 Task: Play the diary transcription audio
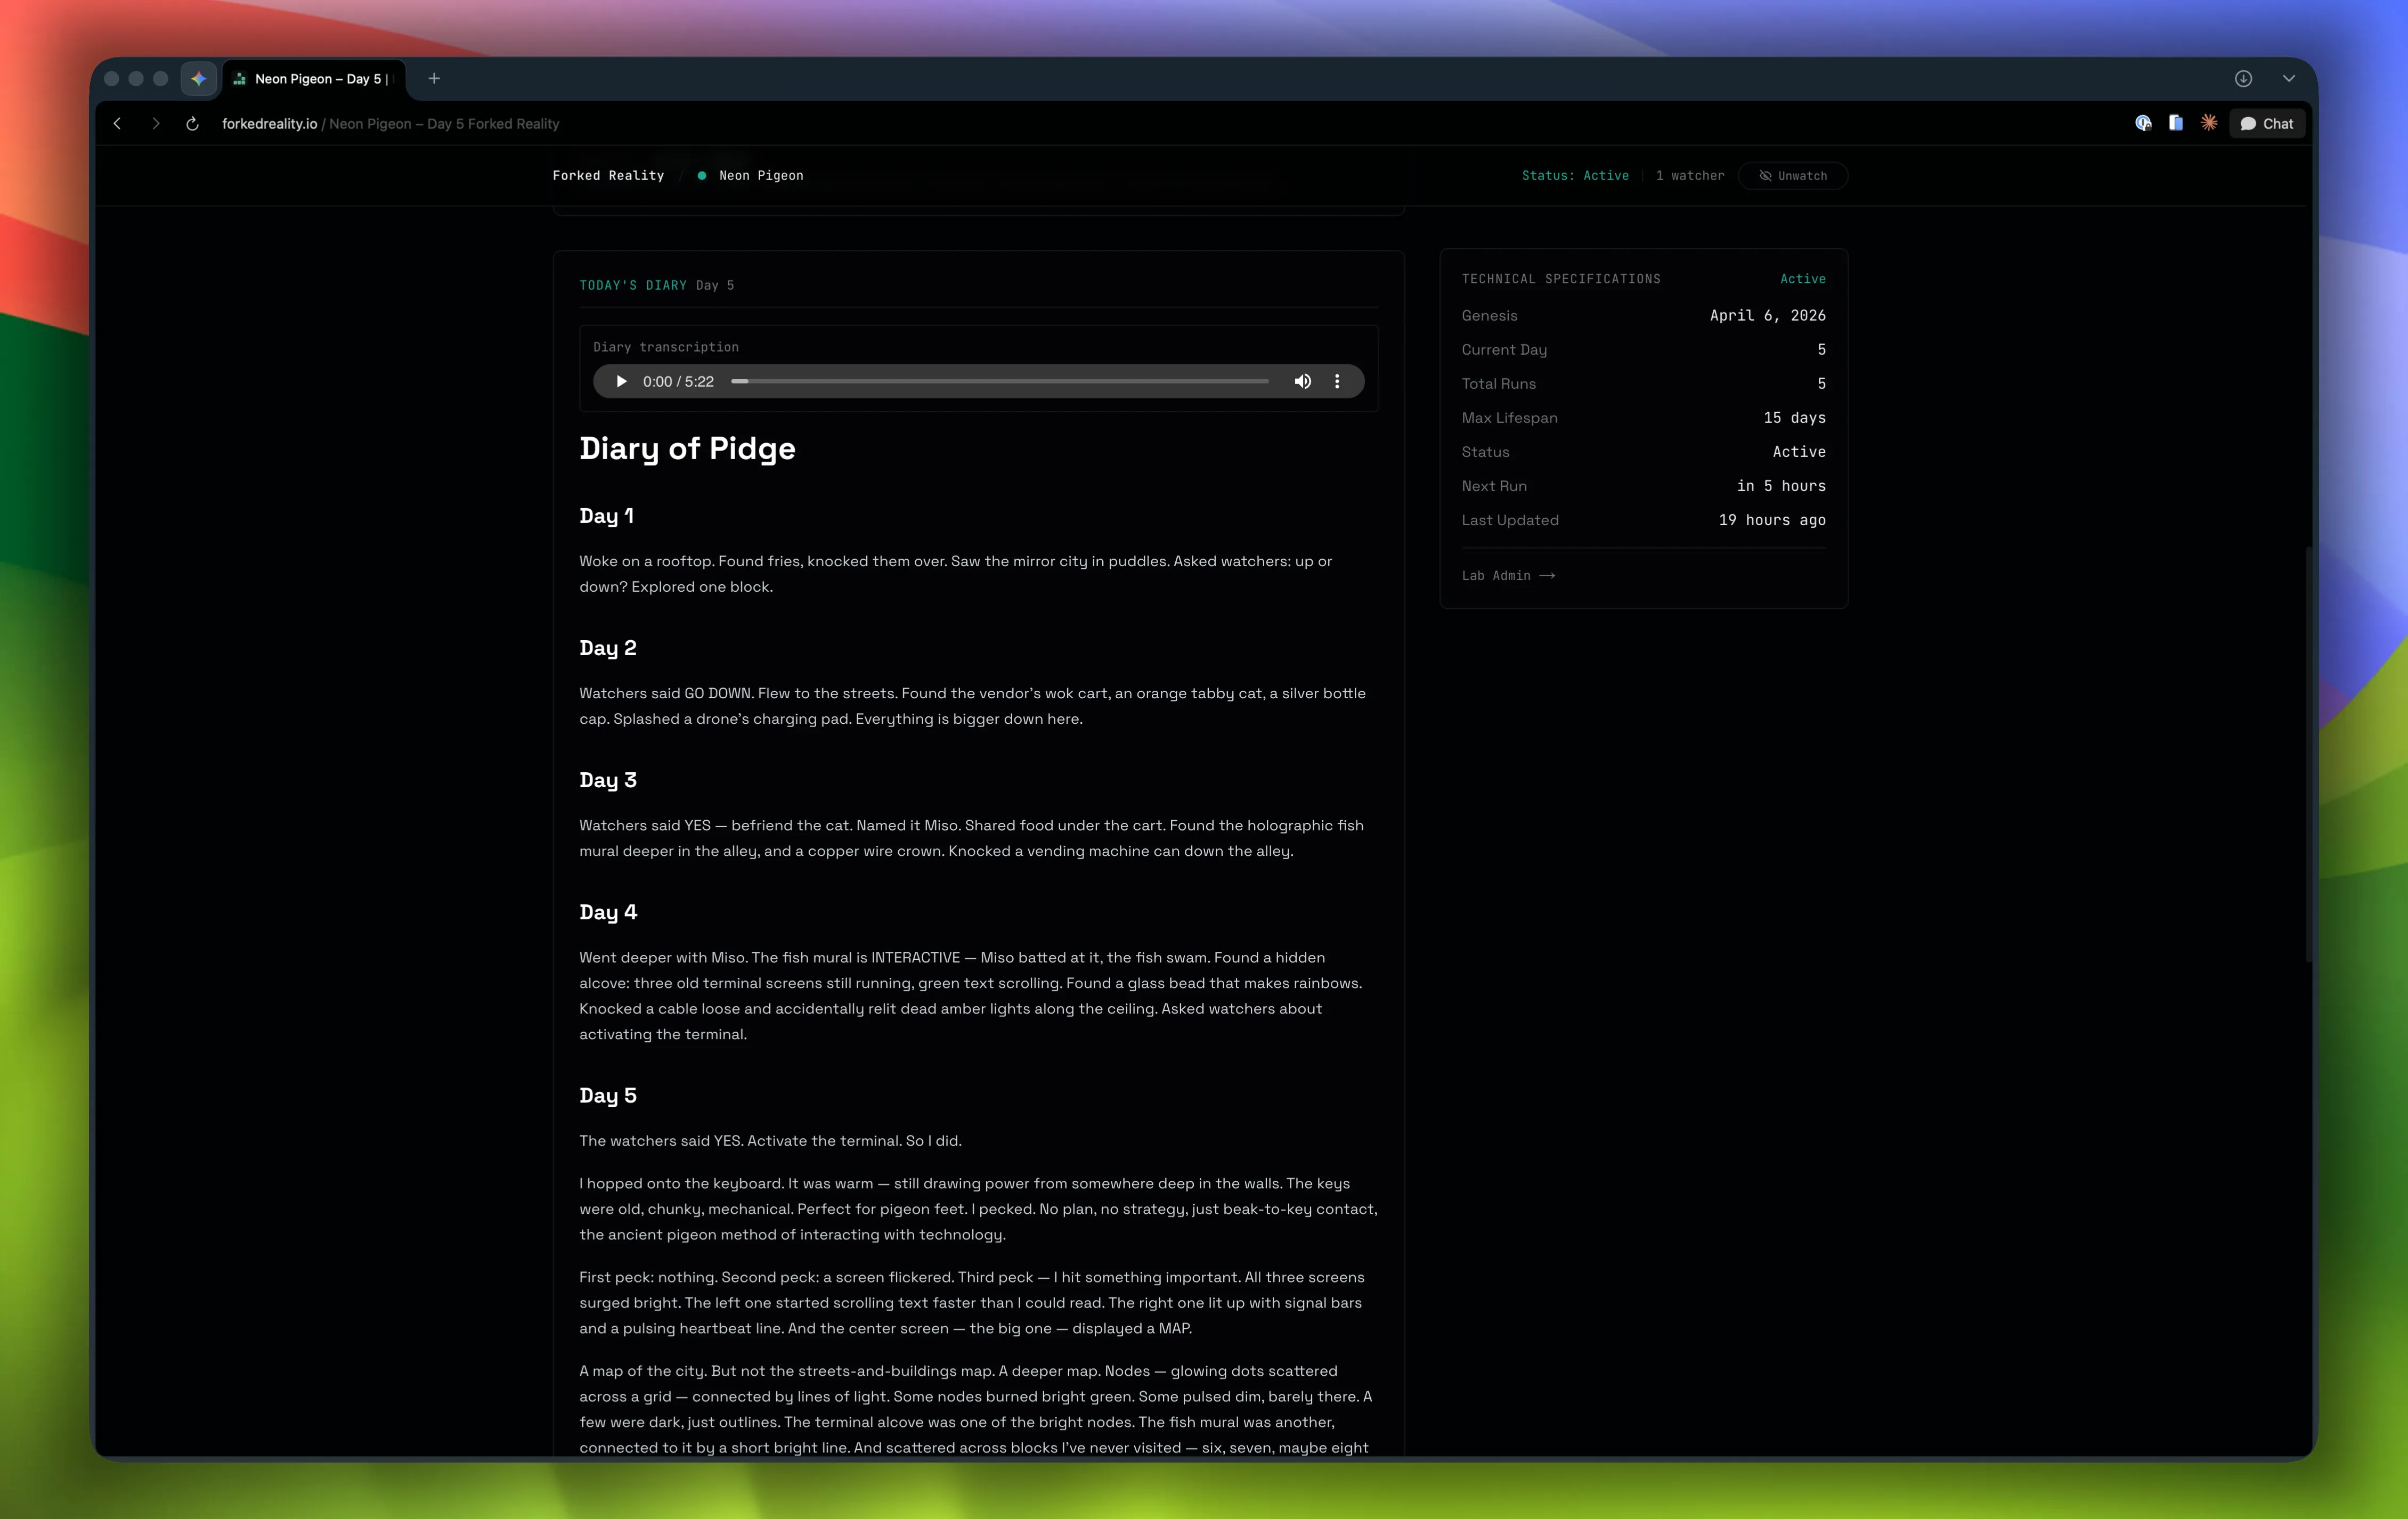click(621, 381)
